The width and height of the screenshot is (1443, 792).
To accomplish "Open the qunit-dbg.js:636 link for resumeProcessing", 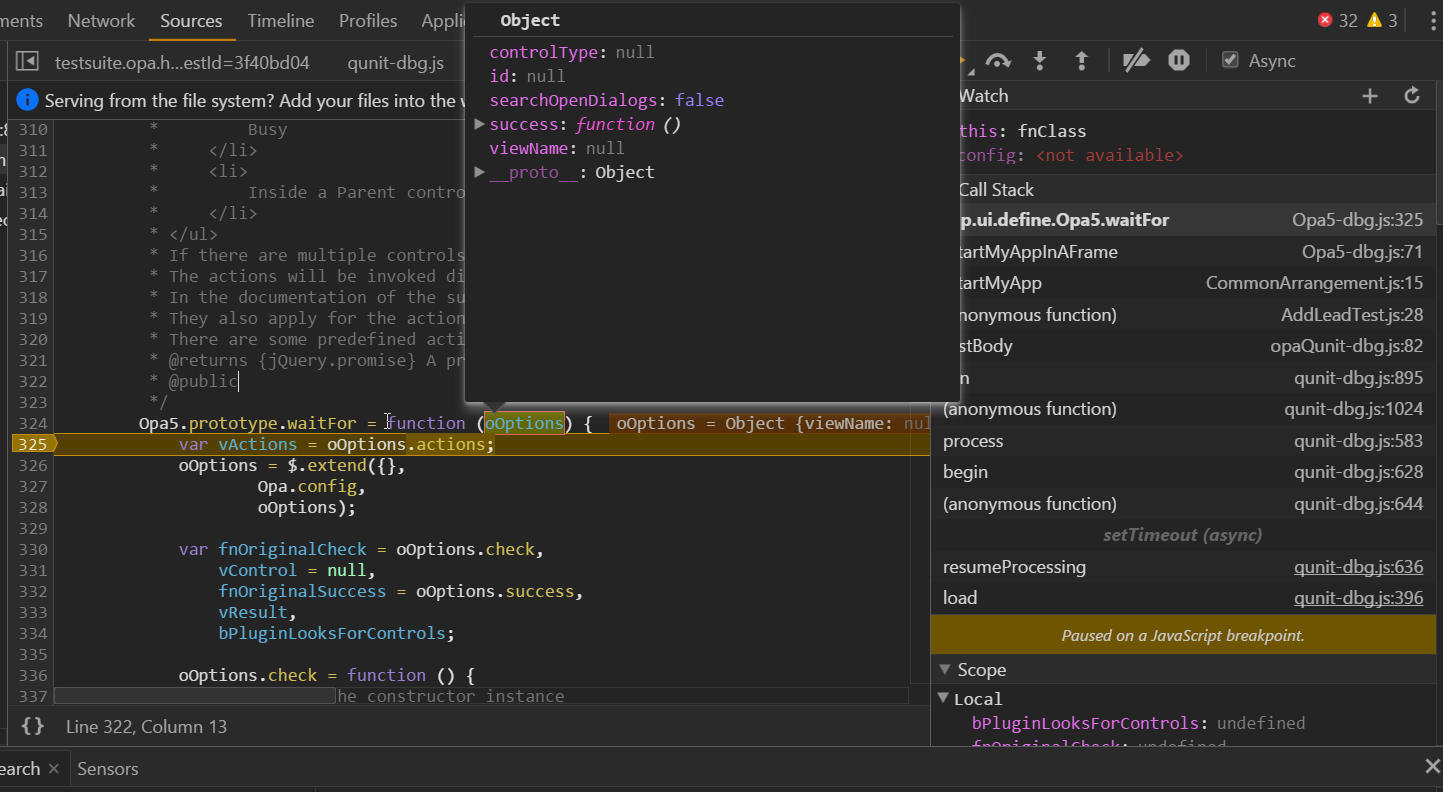I will click(1358, 567).
